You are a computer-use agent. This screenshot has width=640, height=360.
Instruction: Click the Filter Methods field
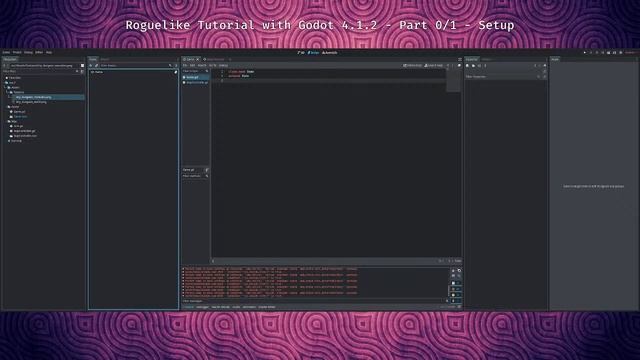196,176
